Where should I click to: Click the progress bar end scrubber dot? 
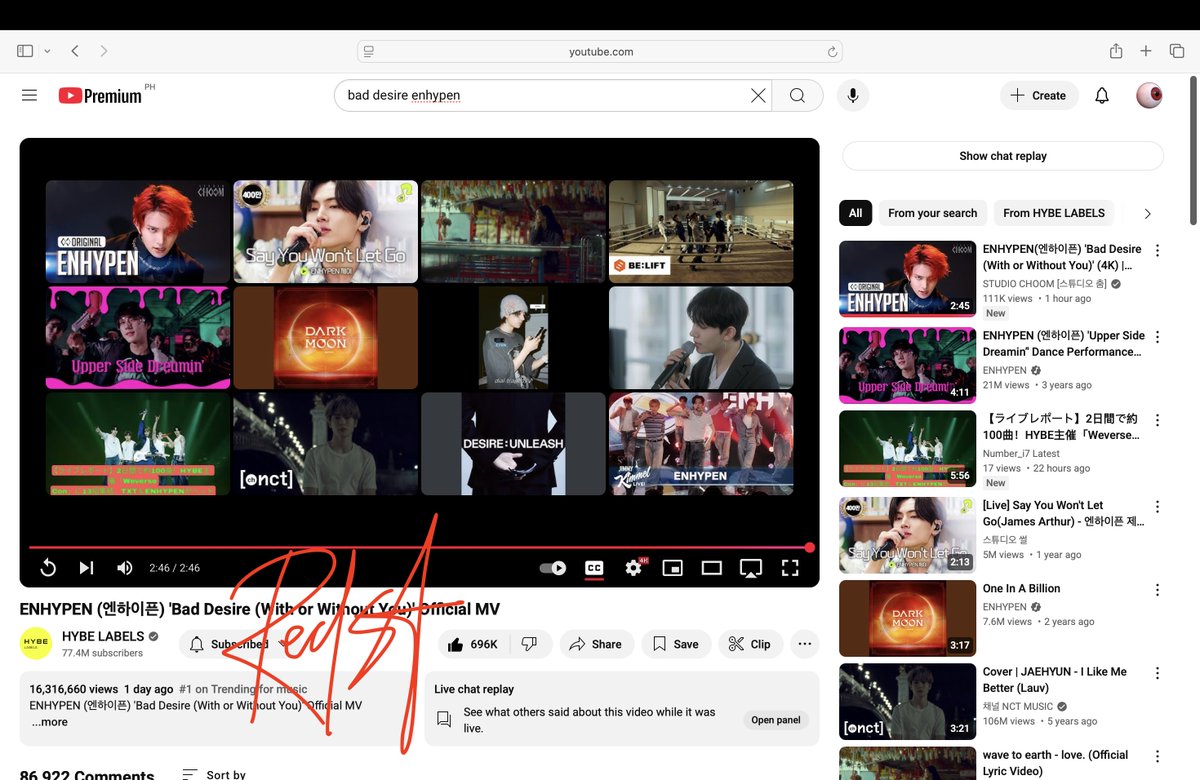pyautogui.click(x=809, y=547)
